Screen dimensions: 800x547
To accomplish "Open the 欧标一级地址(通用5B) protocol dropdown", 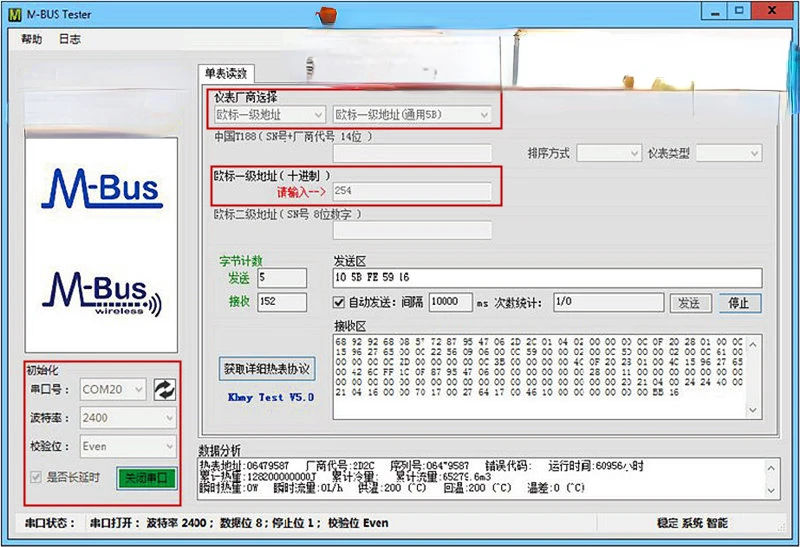I will coord(412,115).
